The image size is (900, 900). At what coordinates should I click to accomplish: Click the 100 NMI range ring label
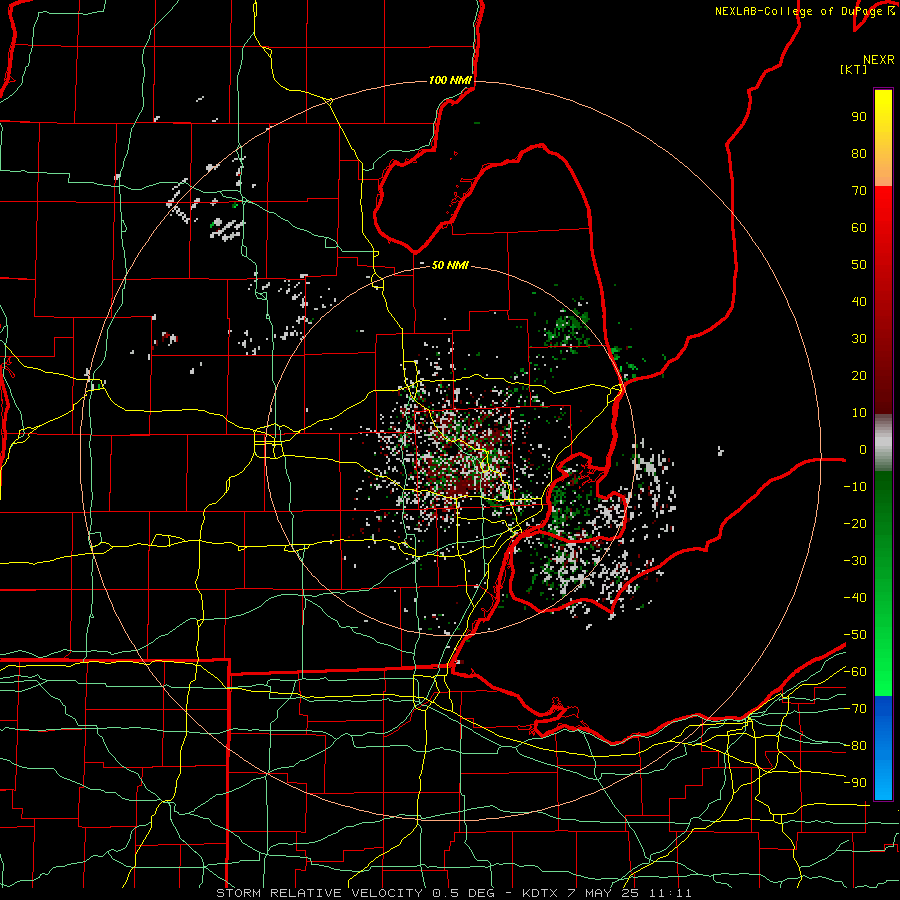click(450, 80)
